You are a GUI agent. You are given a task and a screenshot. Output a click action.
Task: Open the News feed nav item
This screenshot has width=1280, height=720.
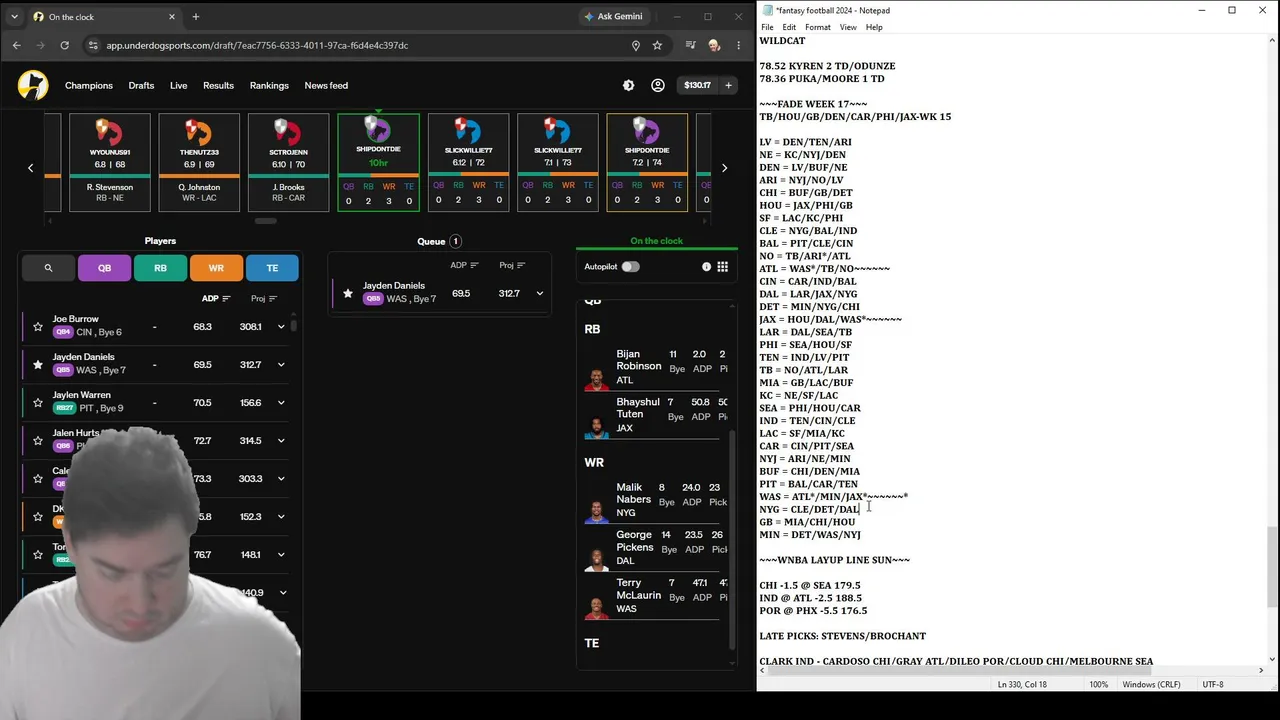point(326,85)
